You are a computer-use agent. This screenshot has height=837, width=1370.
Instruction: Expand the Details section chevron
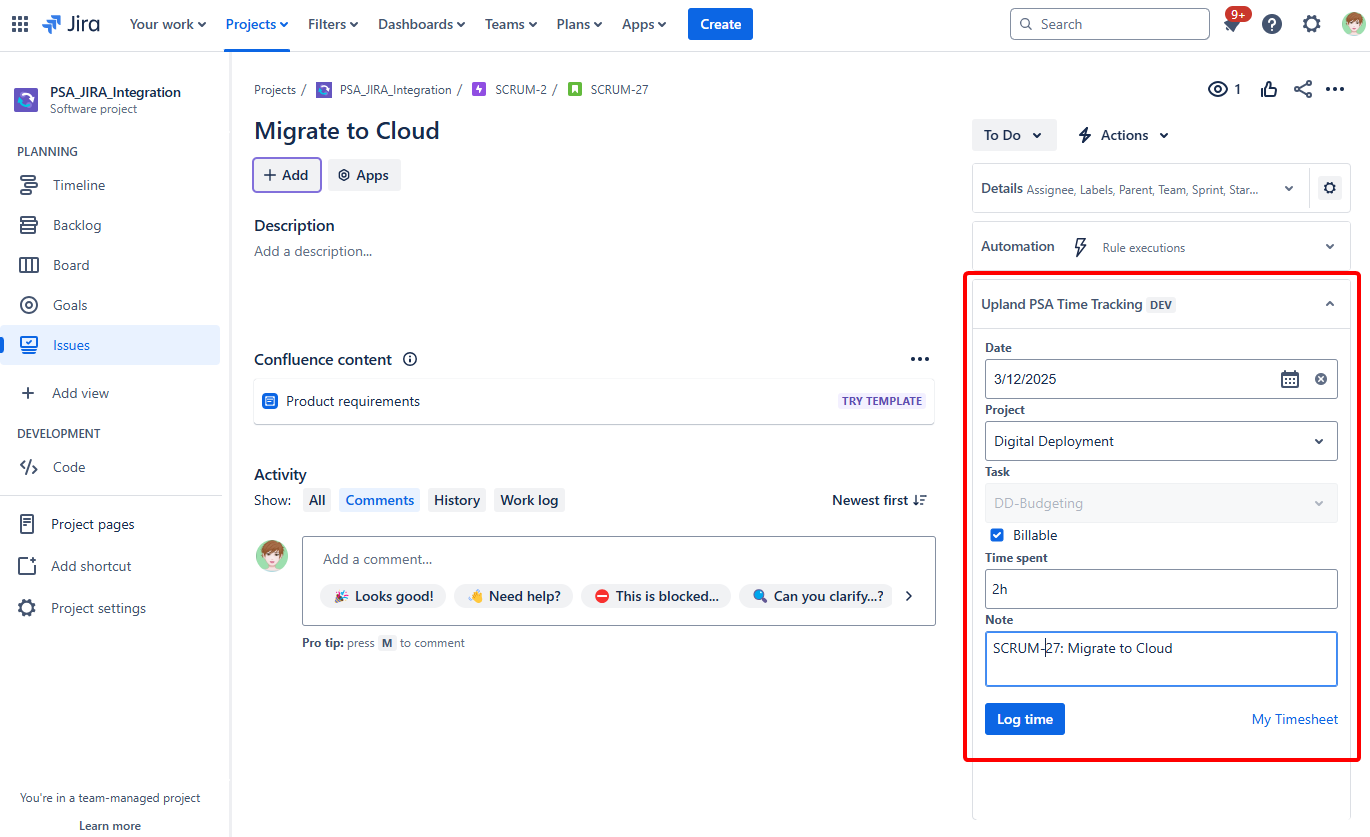pyautogui.click(x=1289, y=188)
